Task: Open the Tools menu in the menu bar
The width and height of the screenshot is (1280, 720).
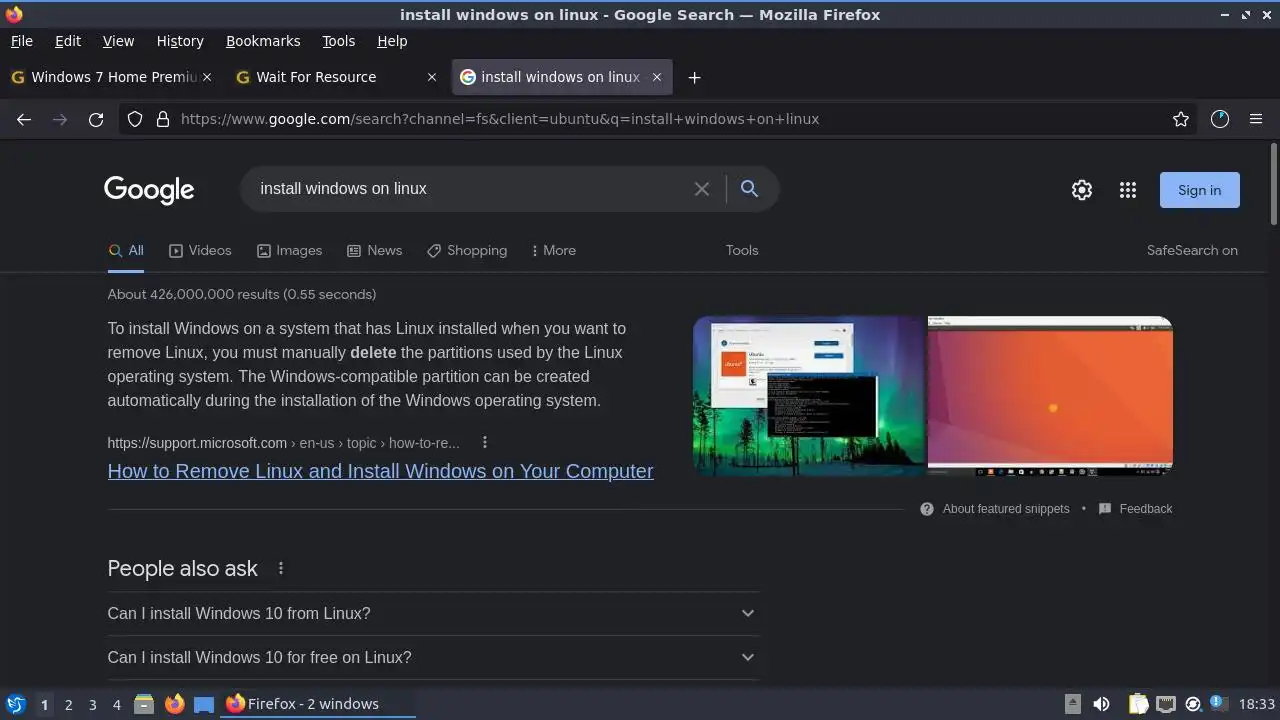Action: 338,41
